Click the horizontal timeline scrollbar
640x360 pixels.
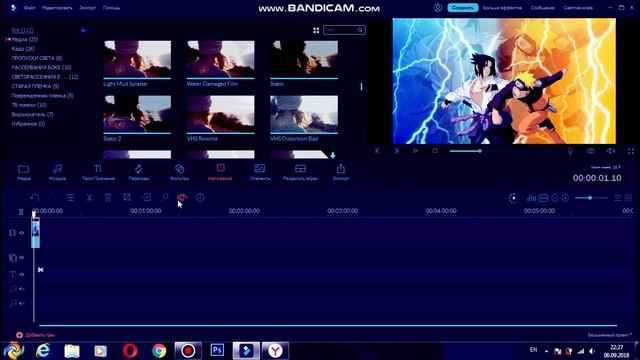[328, 326]
